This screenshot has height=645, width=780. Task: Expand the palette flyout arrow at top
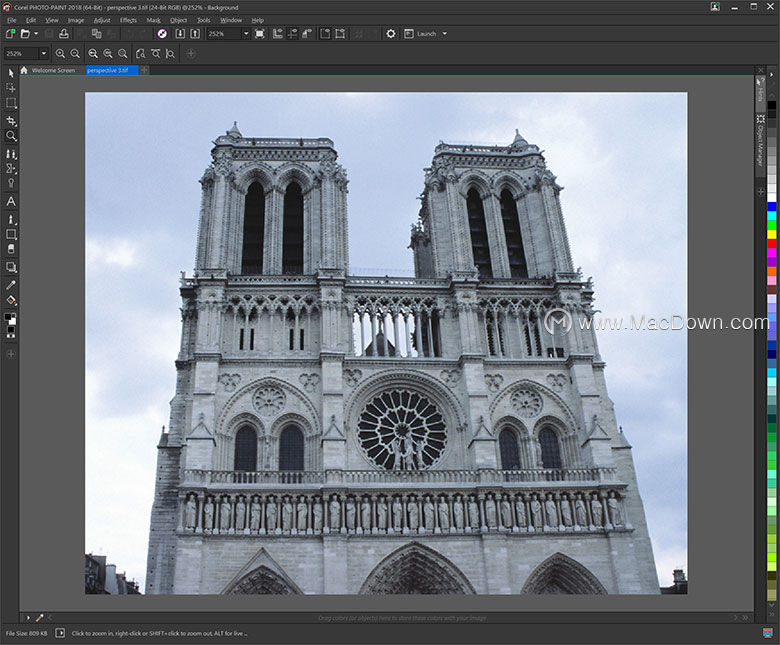click(772, 75)
